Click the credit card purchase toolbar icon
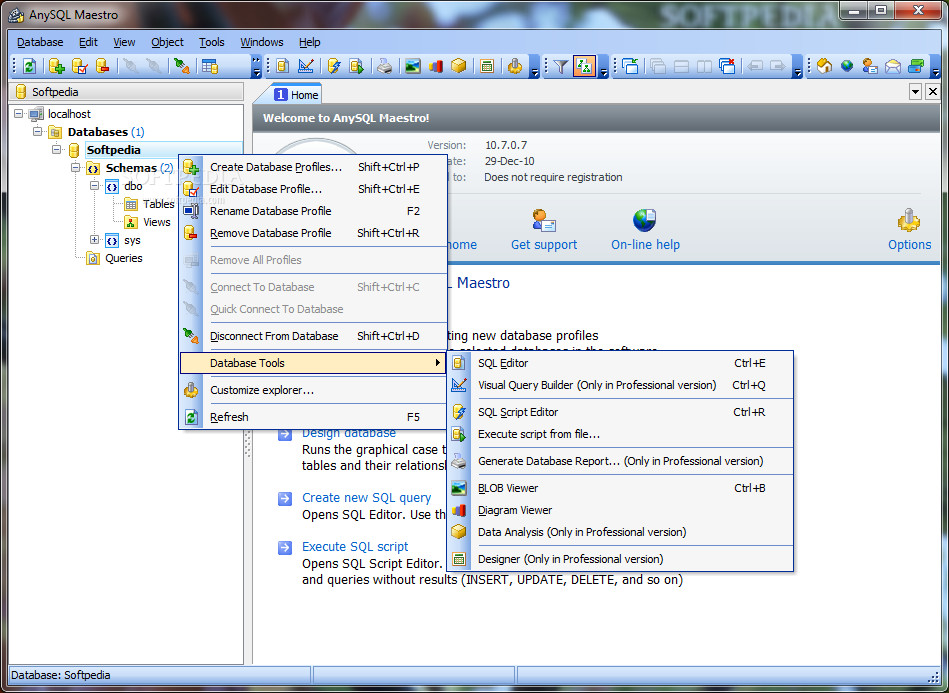The height and width of the screenshot is (693, 949). point(916,67)
